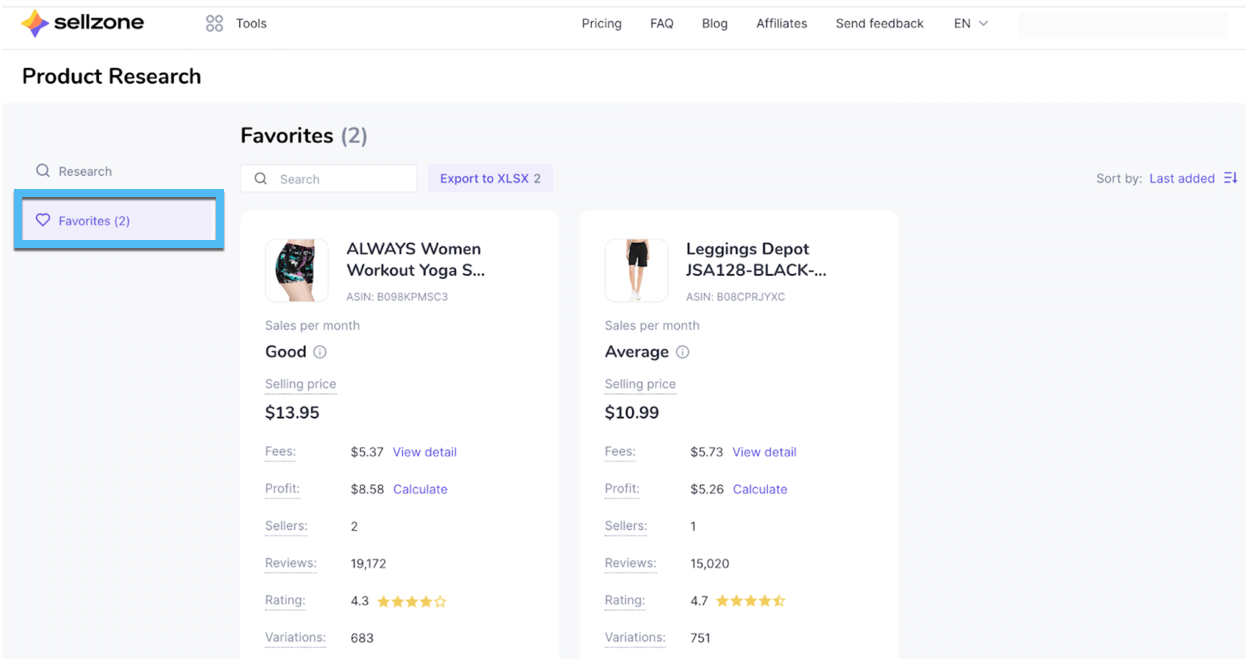Click the search magnifier icon in Favorites
1246x659 pixels.
[x=261, y=179]
